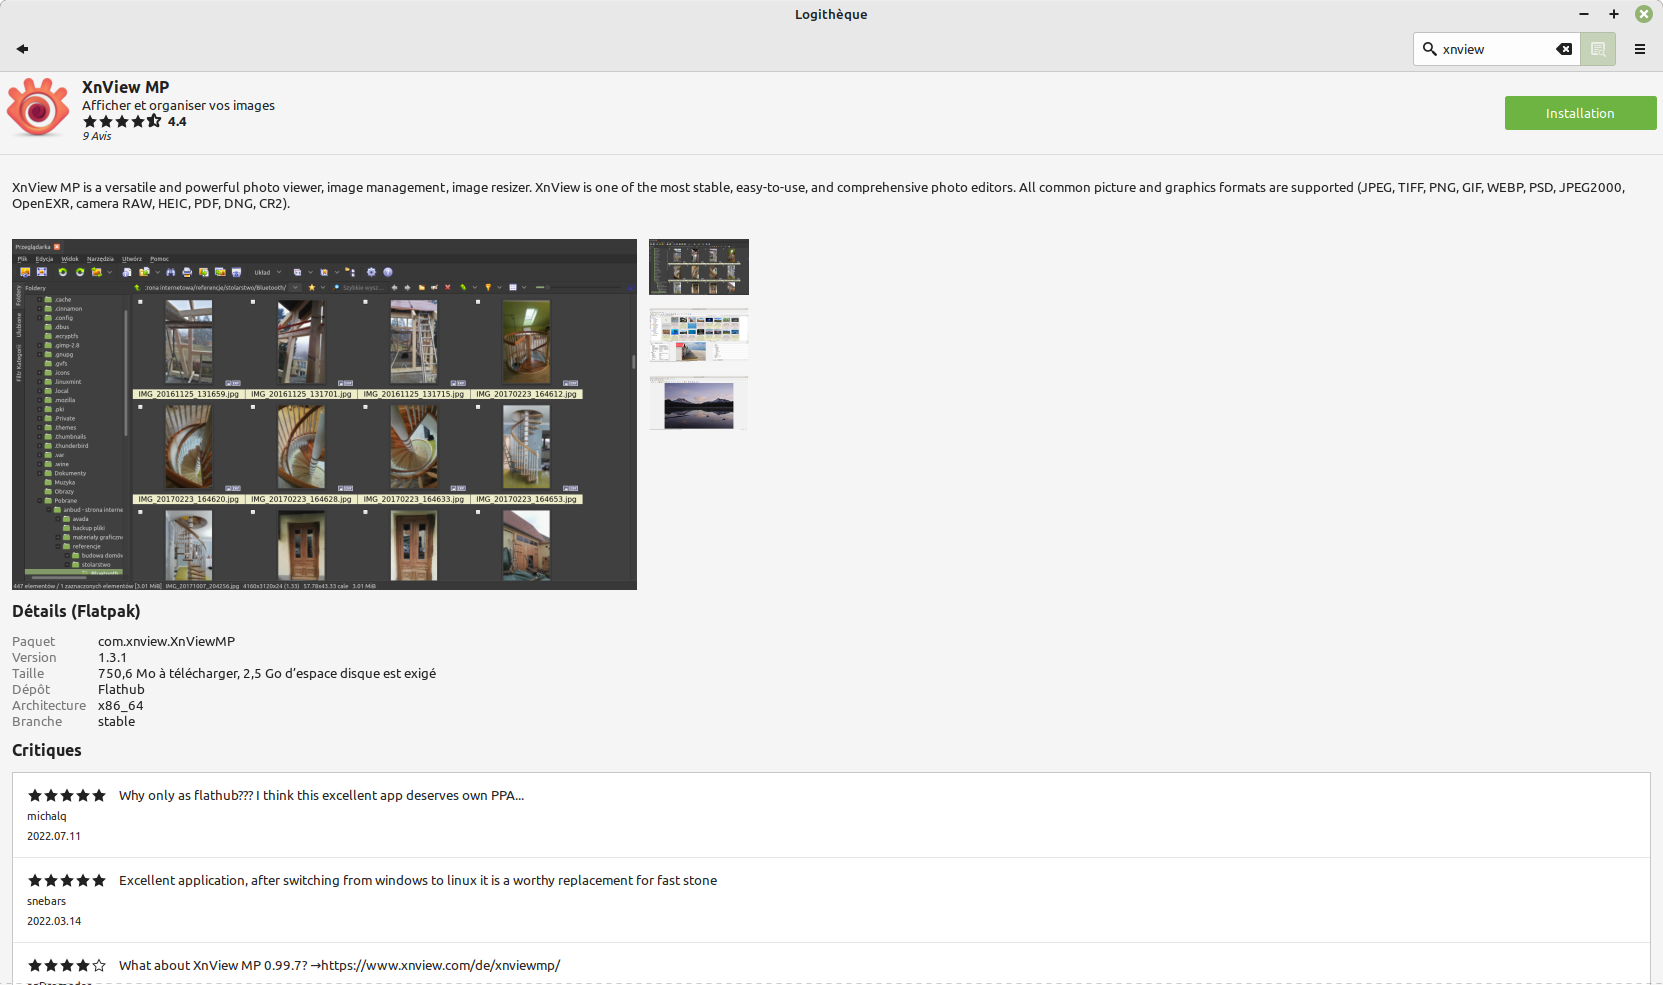Clear the xnview search text

pyautogui.click(x=1564, y=49)
